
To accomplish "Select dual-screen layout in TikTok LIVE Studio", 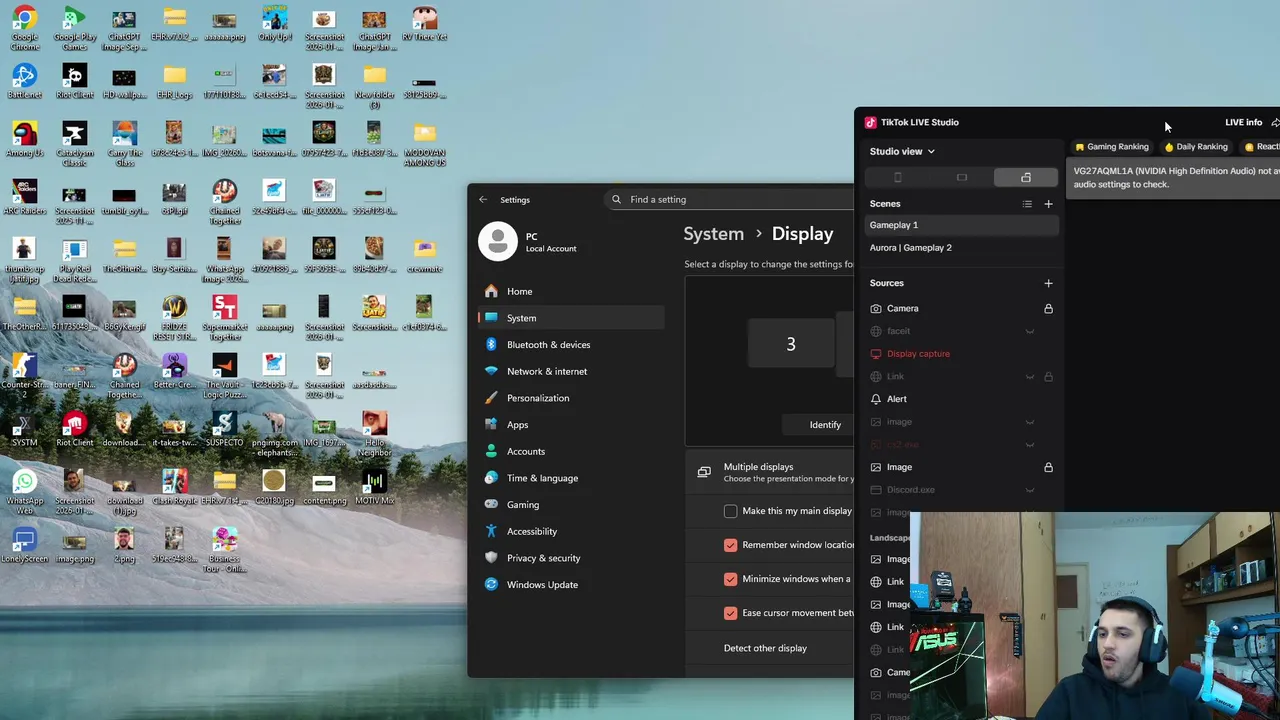I will coord(1026,177).
